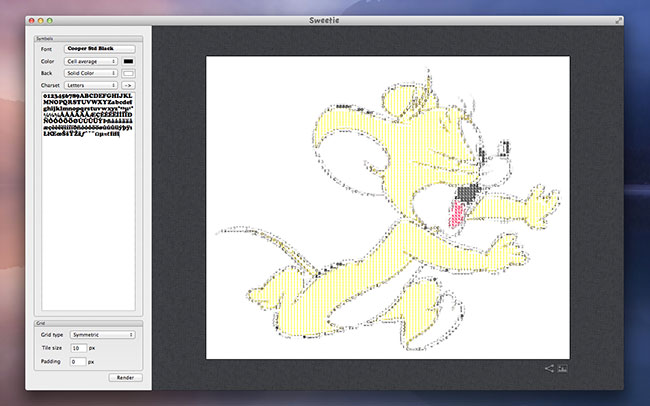Open the Grid type dropdown showing Symmetric
Screen dimensions: 650x406
pos(103,334)
